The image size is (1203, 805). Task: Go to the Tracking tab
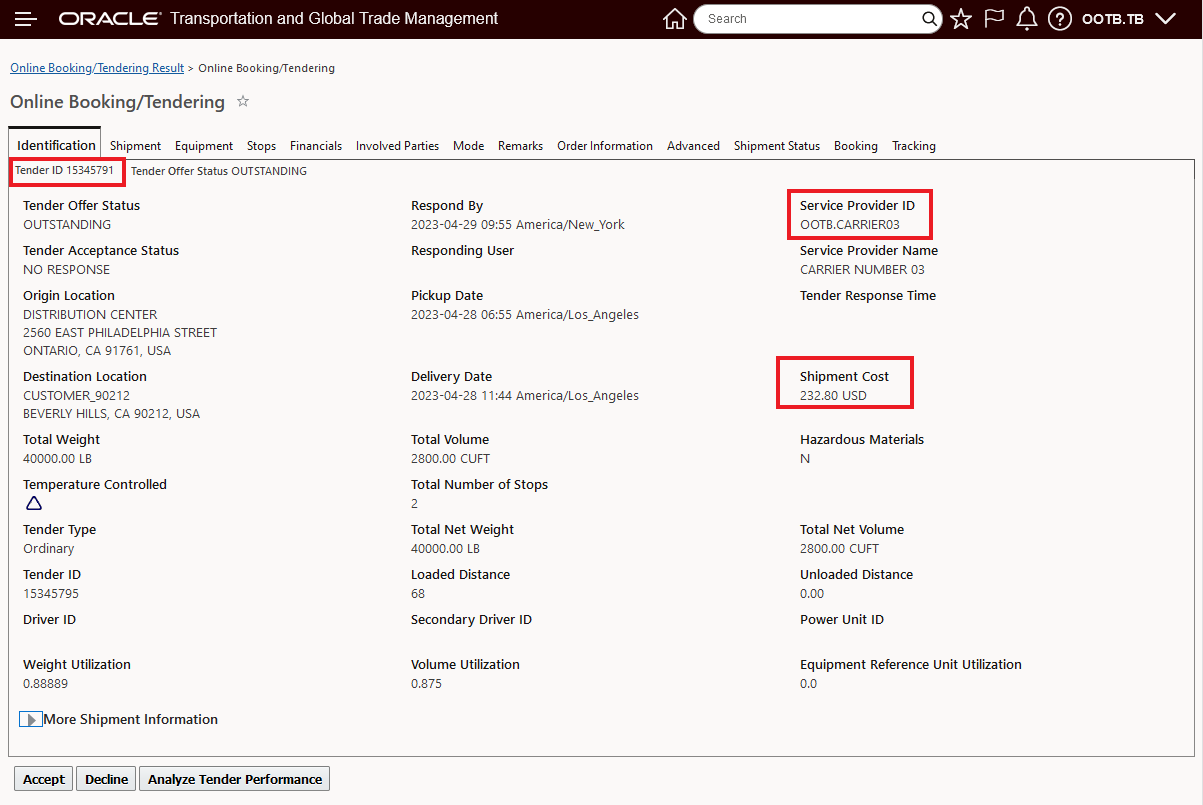[x=914, y=146]
